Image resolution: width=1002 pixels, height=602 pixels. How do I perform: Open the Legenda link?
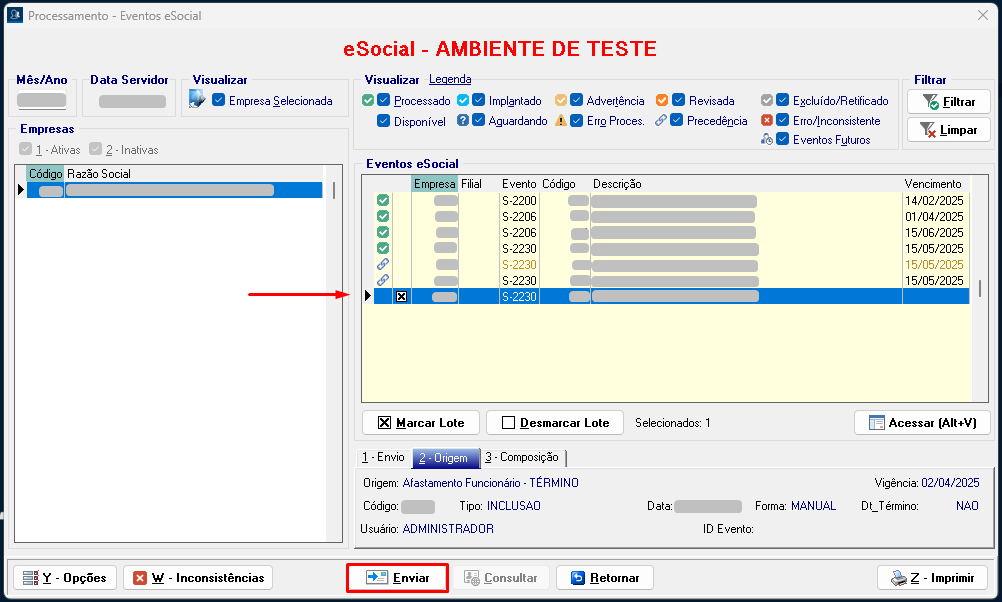450,80
